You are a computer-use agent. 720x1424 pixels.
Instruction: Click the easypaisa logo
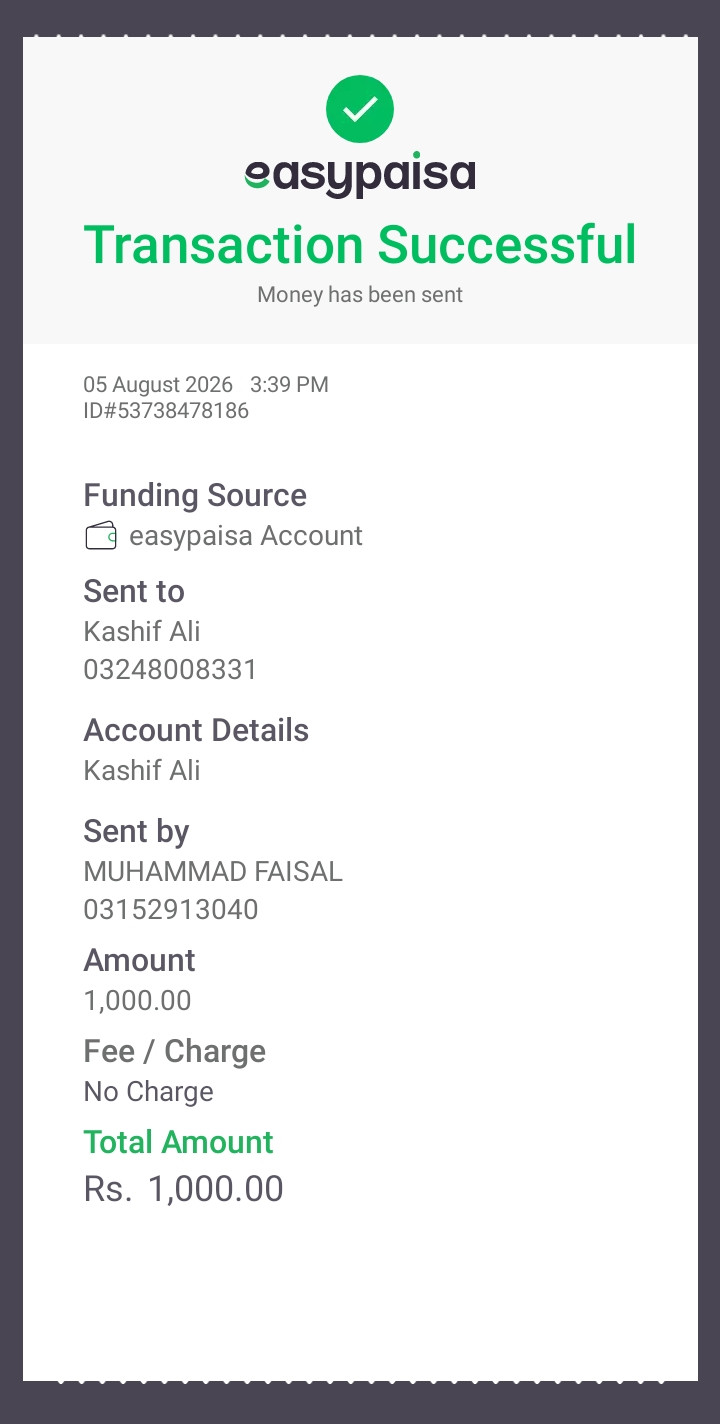coord(360,175)
